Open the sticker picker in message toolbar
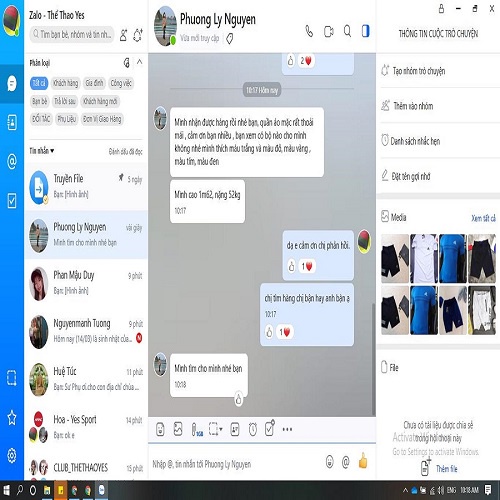The width and height of the screenshot is (500, 500). (x=160, y=429)
